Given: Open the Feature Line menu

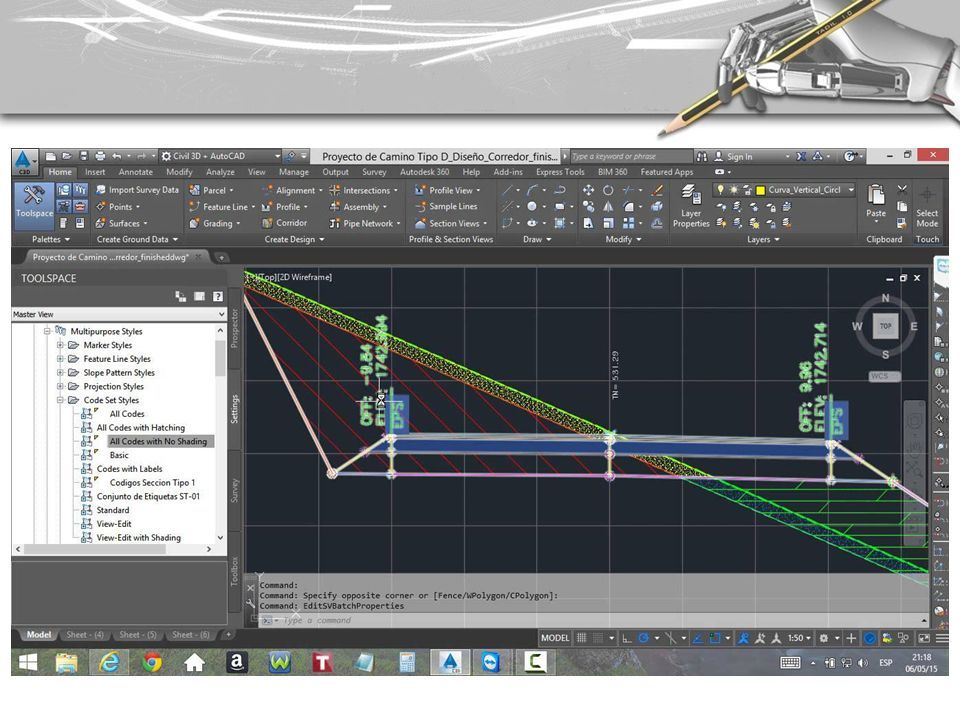Looking at the screenshot, I should click(x=222, y=207).
